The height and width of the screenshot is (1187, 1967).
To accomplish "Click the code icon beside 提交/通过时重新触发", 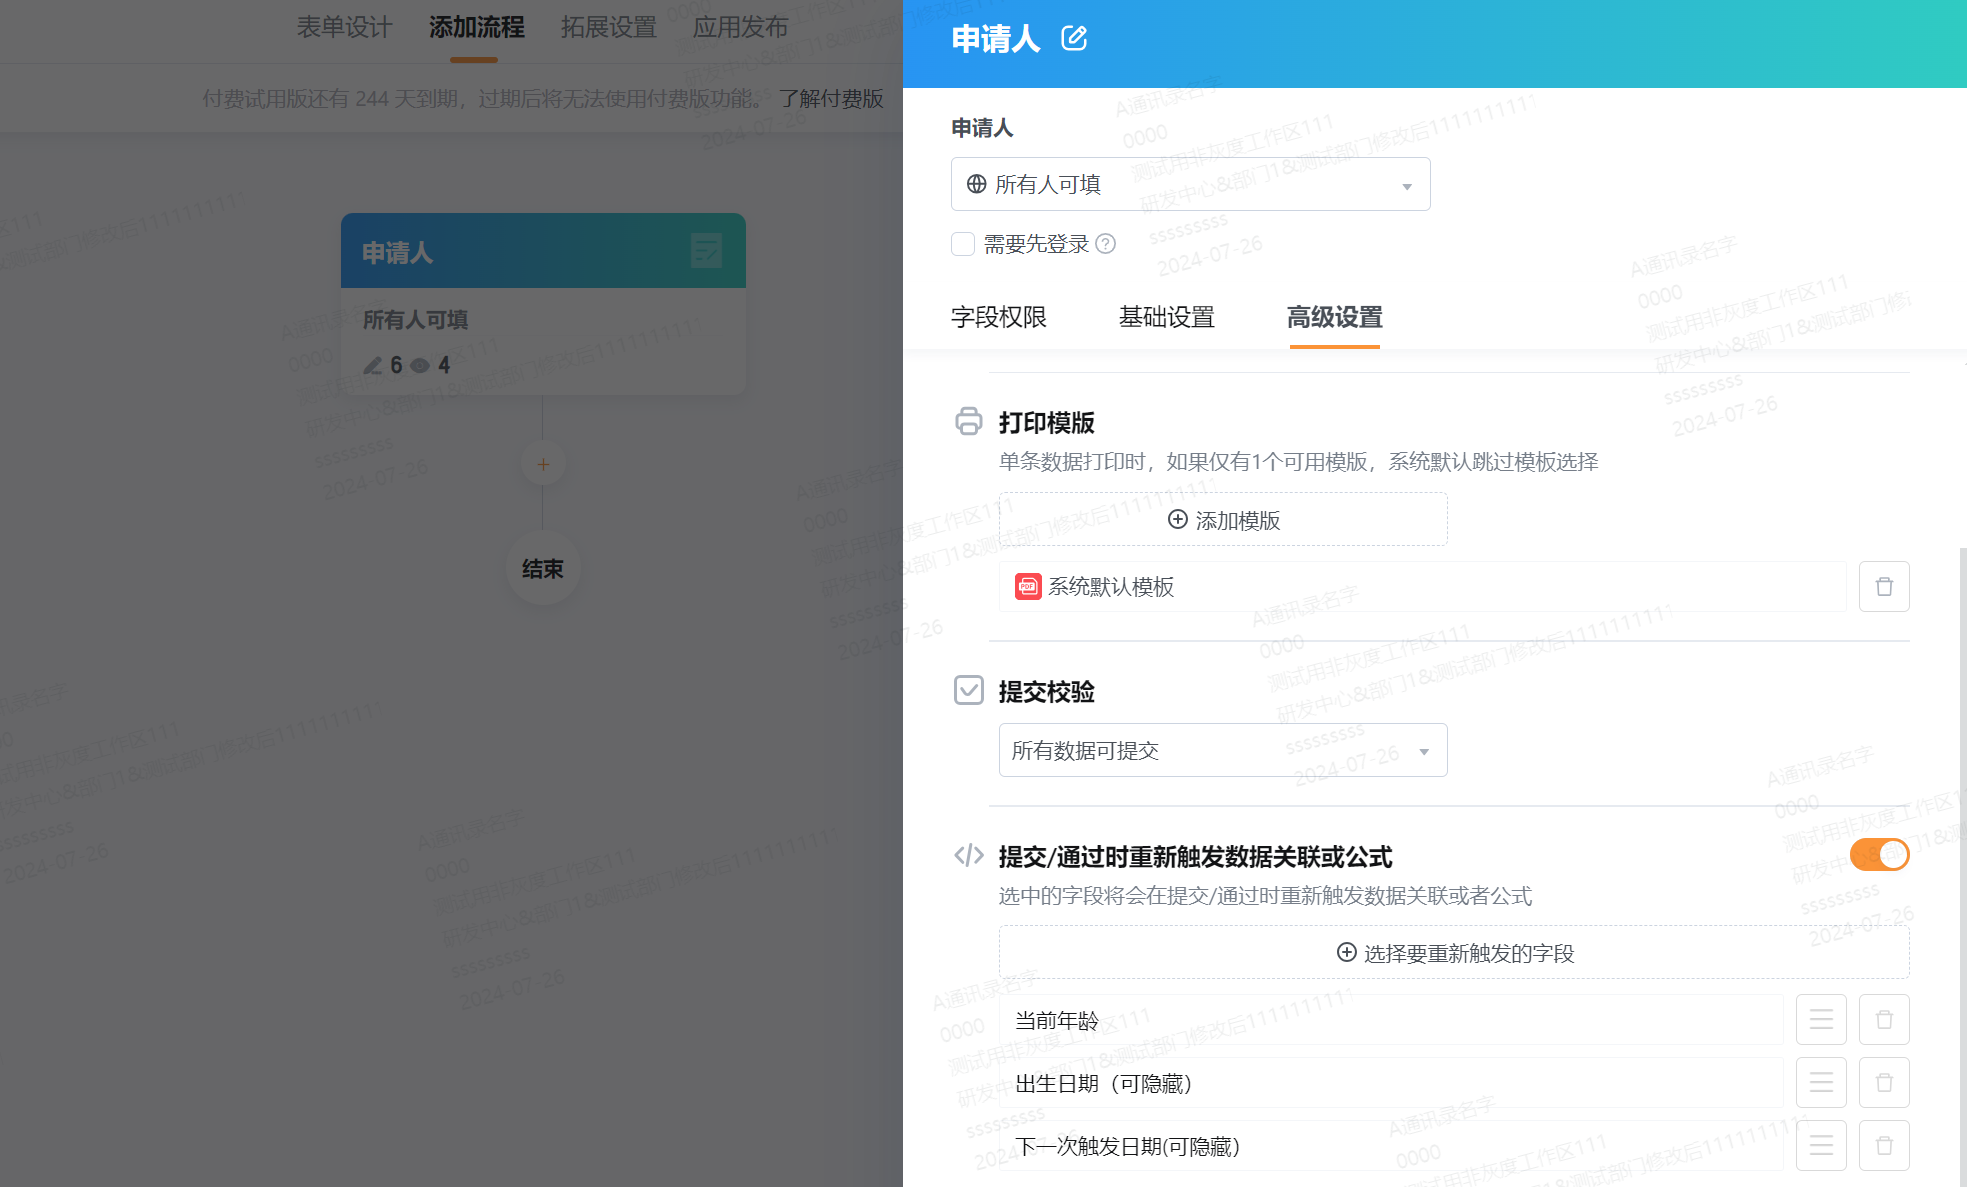I will click(x=968, y=855).
